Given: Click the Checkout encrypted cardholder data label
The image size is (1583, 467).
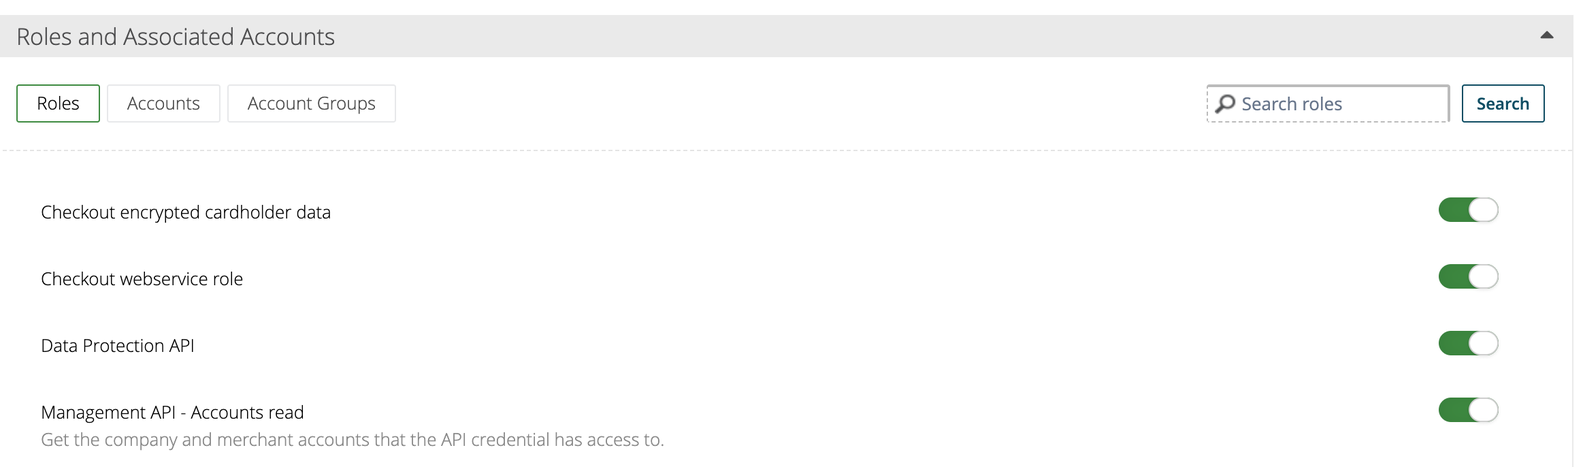Looking at the screenshot, I should 186,212.
